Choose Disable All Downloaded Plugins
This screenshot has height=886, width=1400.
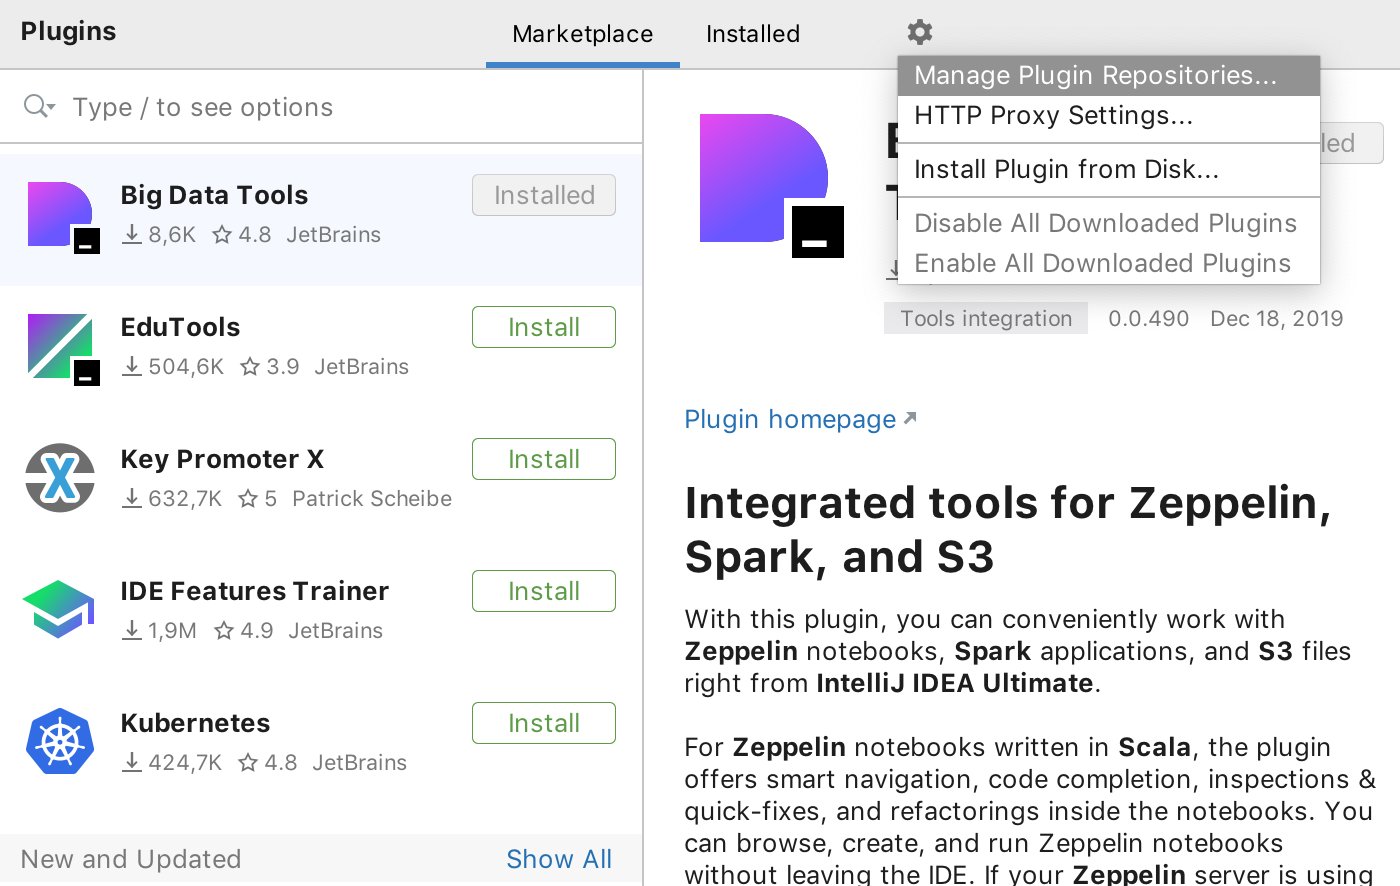(1109, 223)
